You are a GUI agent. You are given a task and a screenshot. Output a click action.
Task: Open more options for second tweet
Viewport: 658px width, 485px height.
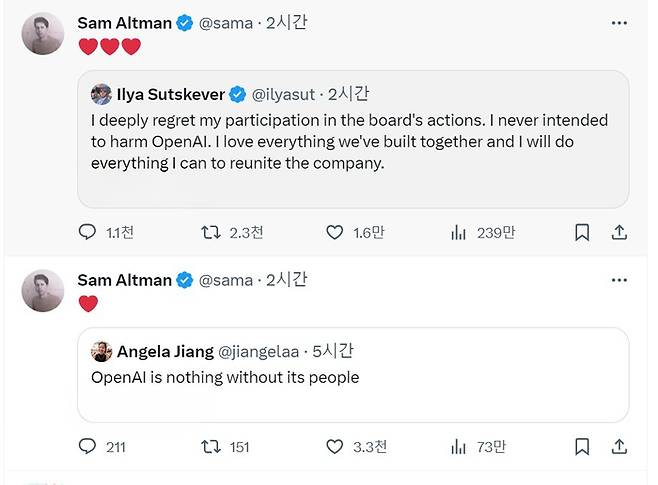point(619,281)
